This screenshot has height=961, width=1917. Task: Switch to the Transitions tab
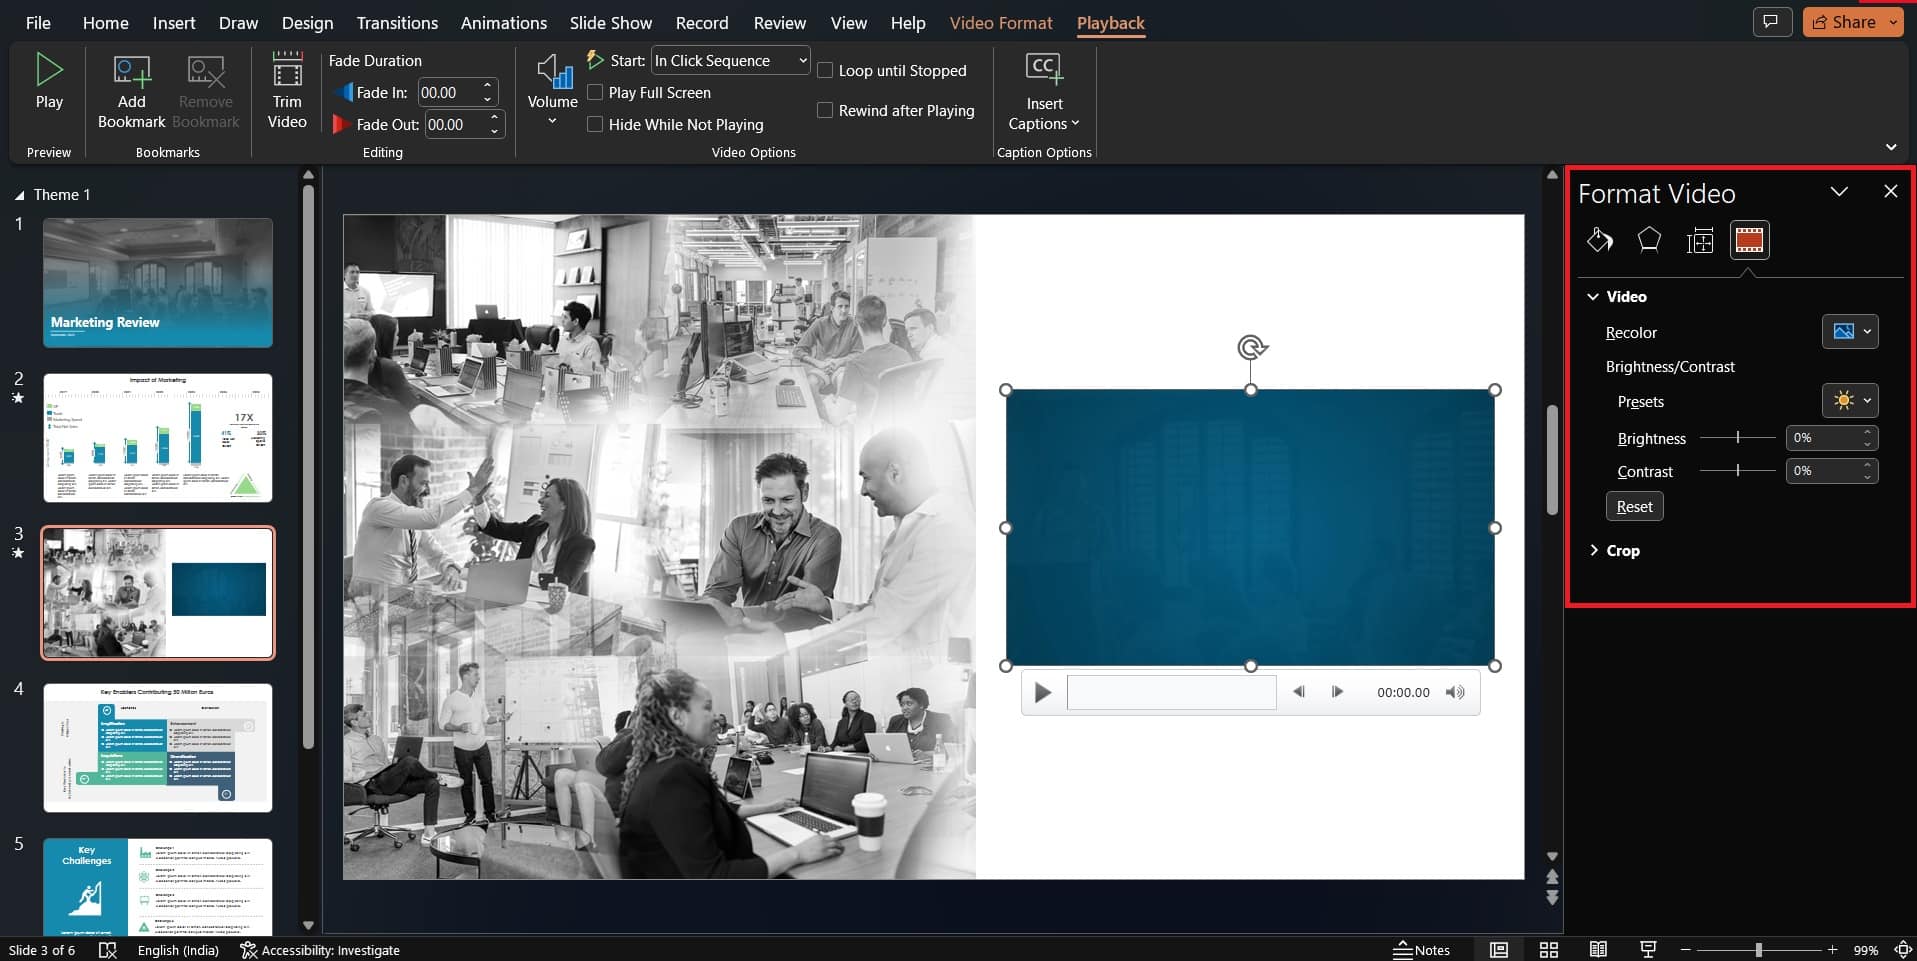397,22
